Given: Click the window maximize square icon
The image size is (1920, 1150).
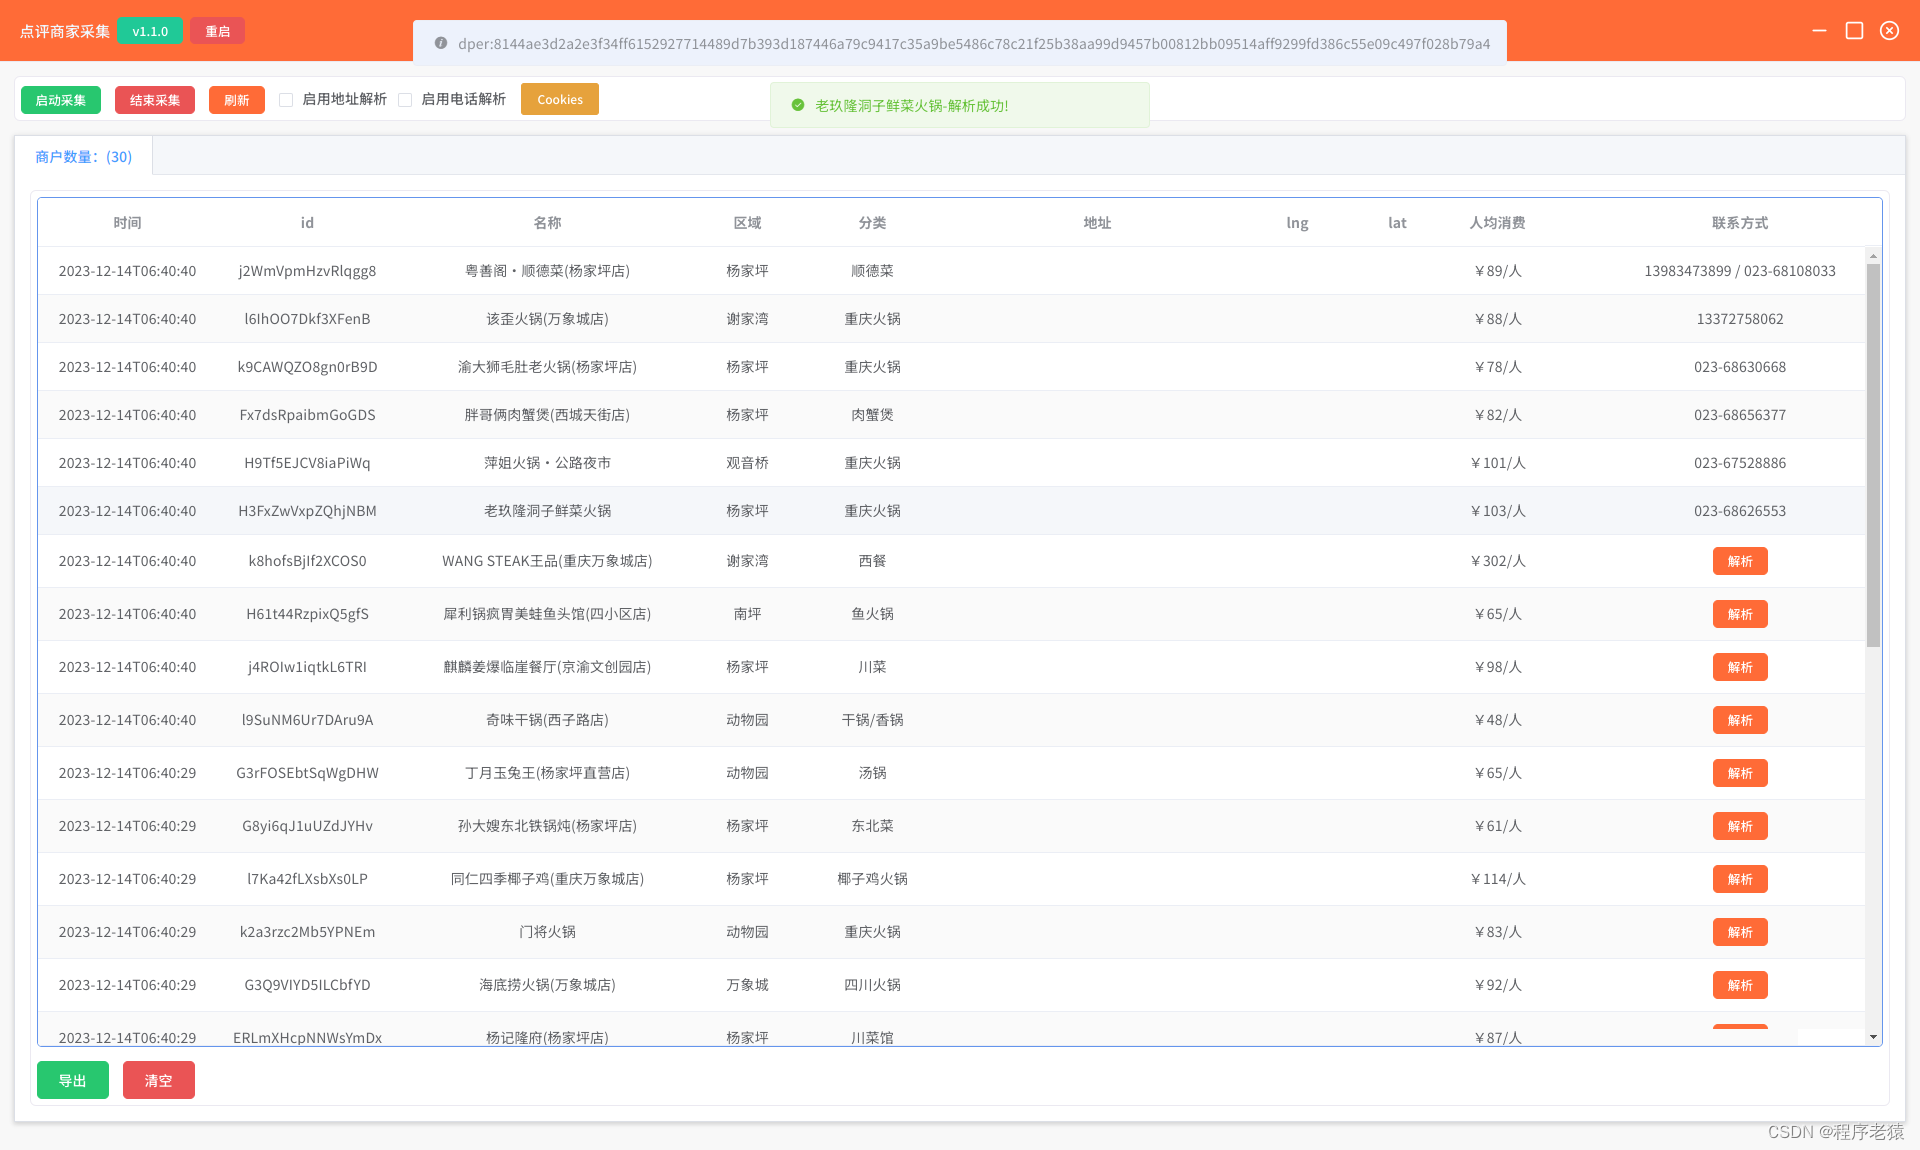Looking at the screenshot, I should coord(1854,31).
